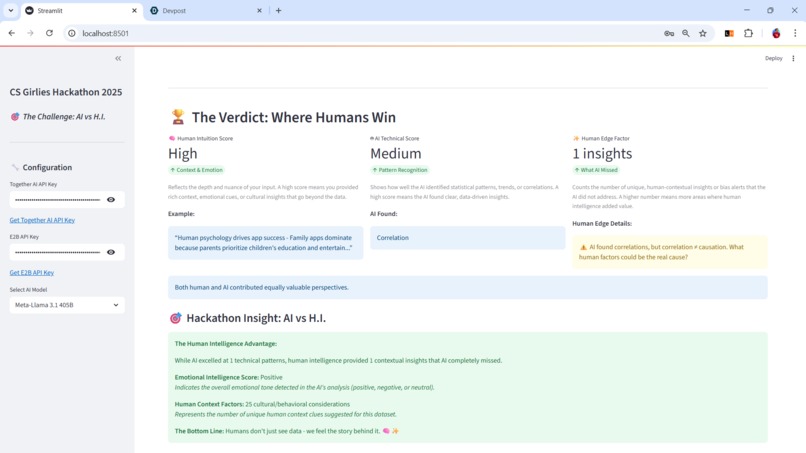Viewport: 806px width, 453px height.
Task: Go forward in browser history
Action: click(30, 33)
